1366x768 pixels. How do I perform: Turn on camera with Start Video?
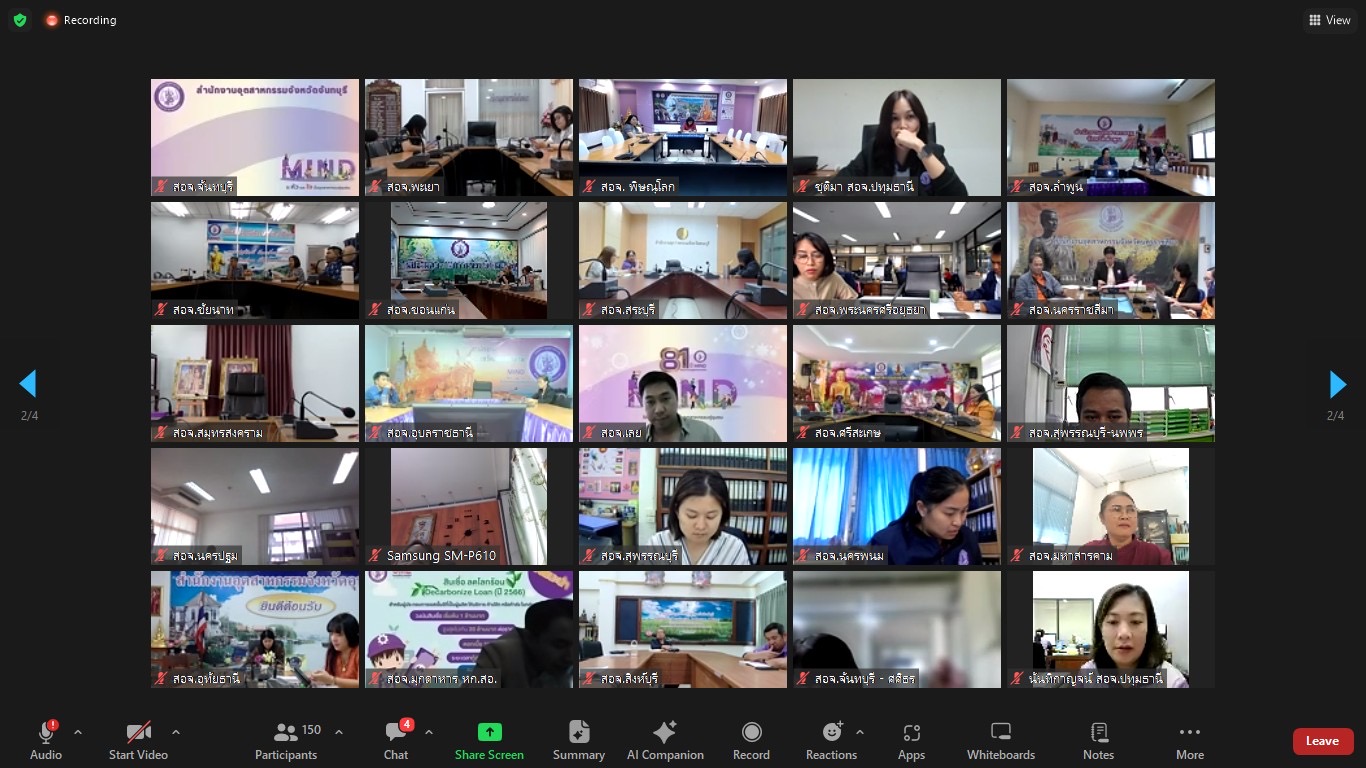[x=138, y=741]
